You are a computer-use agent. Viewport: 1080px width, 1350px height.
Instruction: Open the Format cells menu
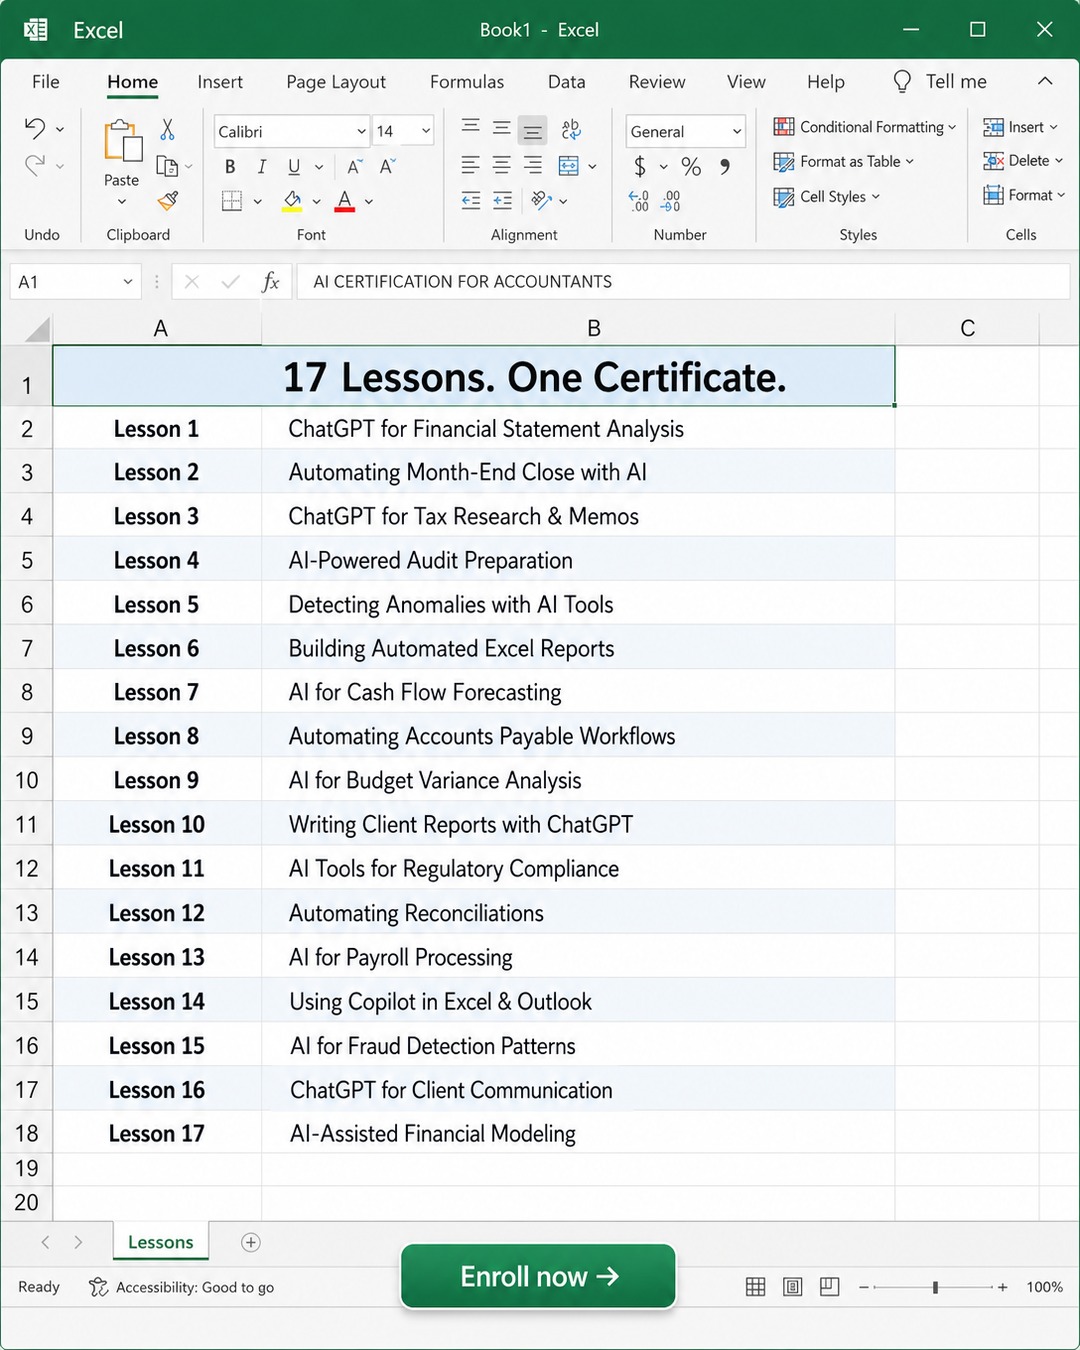pyautogui.click(x=1023, y=195)
